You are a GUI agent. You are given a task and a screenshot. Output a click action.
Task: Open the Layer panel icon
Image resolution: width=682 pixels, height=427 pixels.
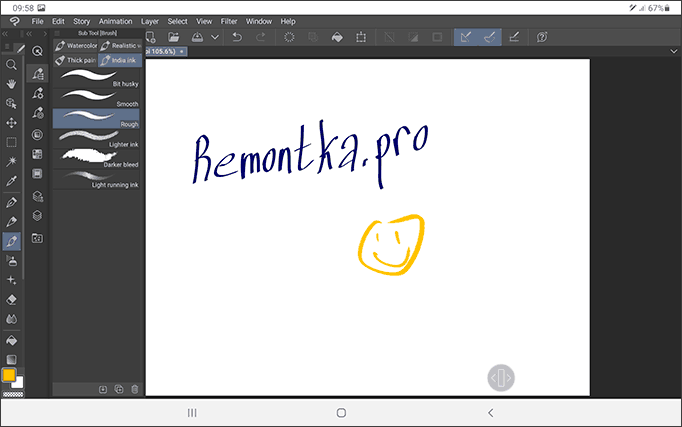[37, 216]
